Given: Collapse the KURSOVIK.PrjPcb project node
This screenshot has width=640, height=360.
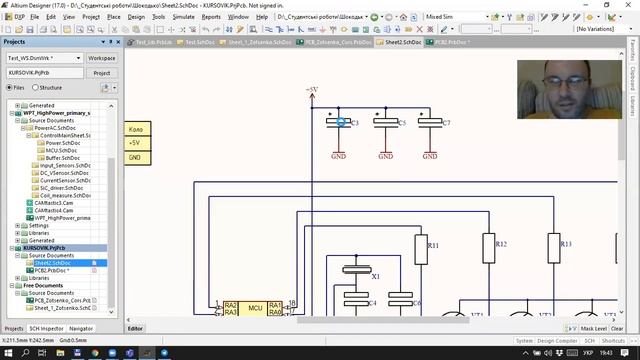Looking at the screenshot, I should (x=12, y=248).
